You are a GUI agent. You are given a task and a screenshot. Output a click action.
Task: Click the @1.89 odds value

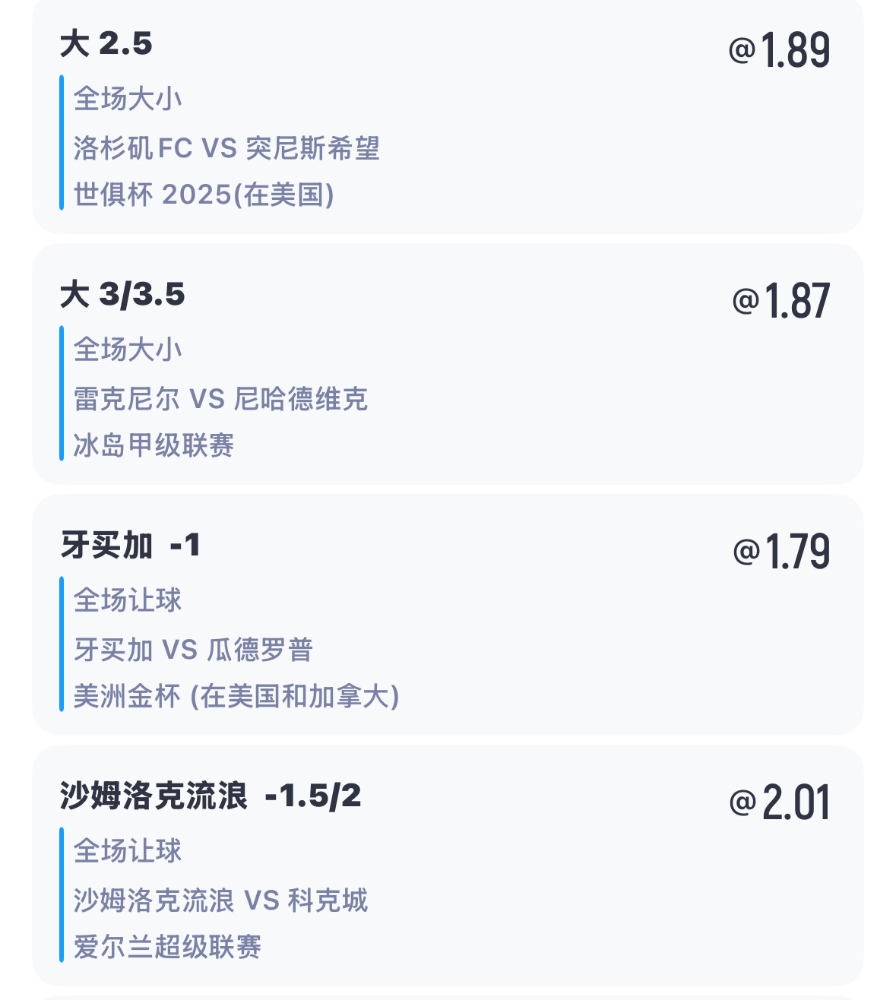[x=779, y=50]
